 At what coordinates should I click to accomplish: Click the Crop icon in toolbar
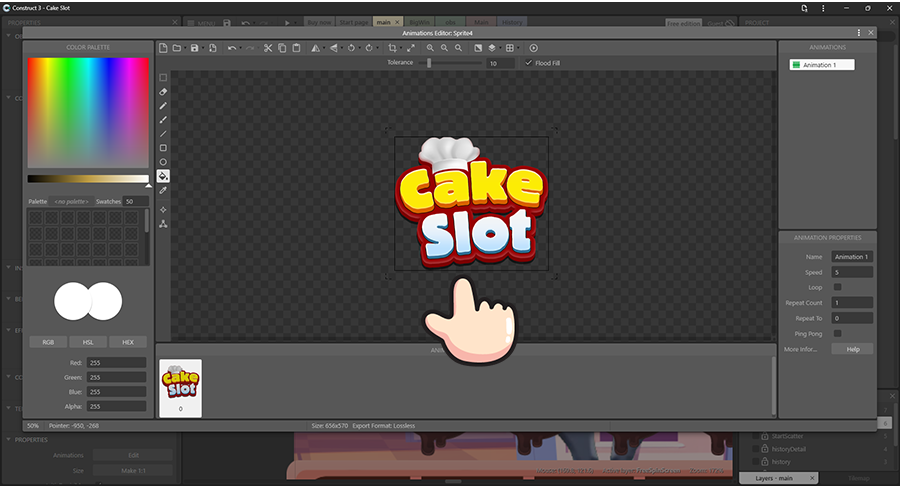tap(393, 48)
